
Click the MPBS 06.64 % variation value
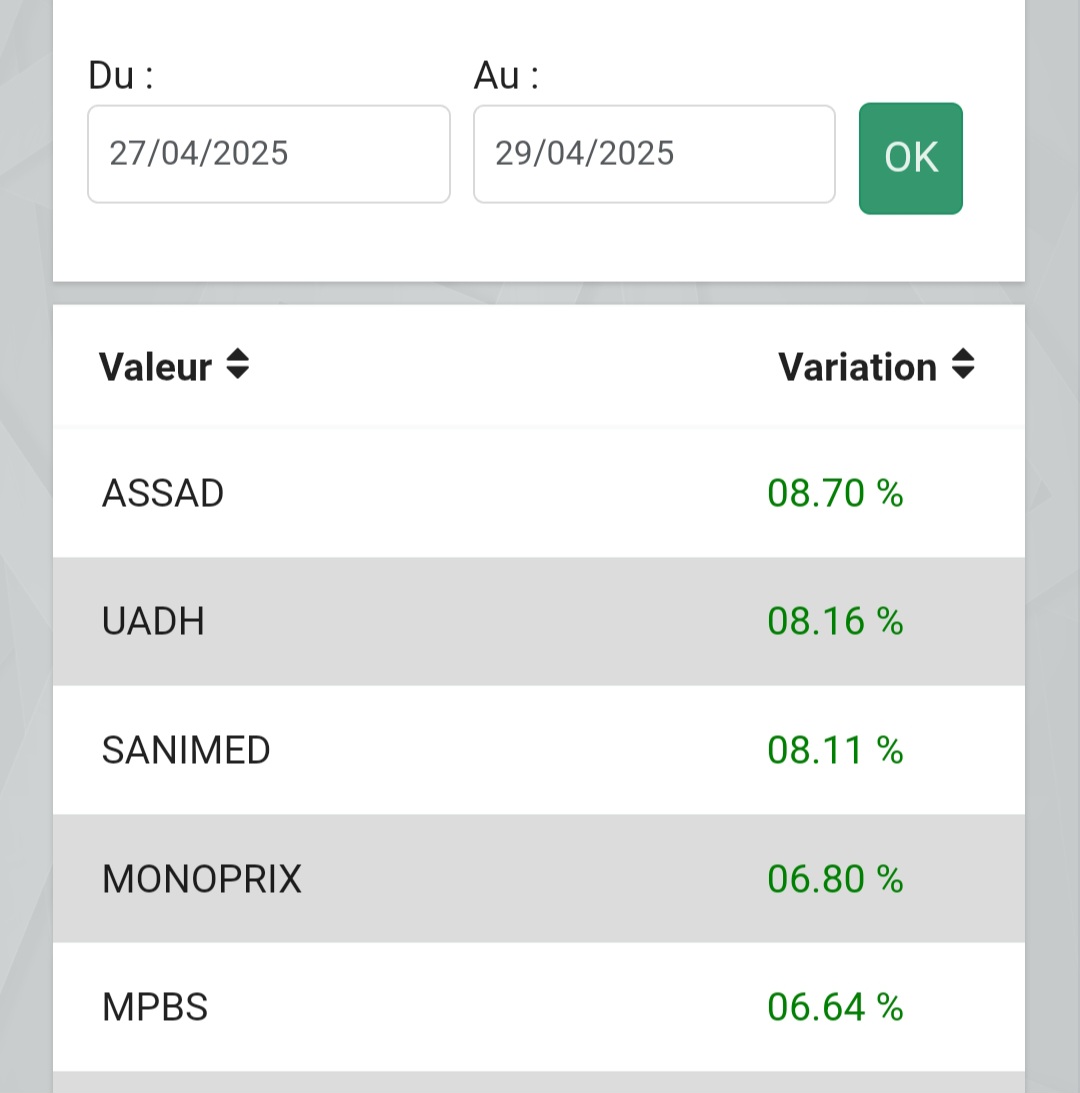(835, 1007)
